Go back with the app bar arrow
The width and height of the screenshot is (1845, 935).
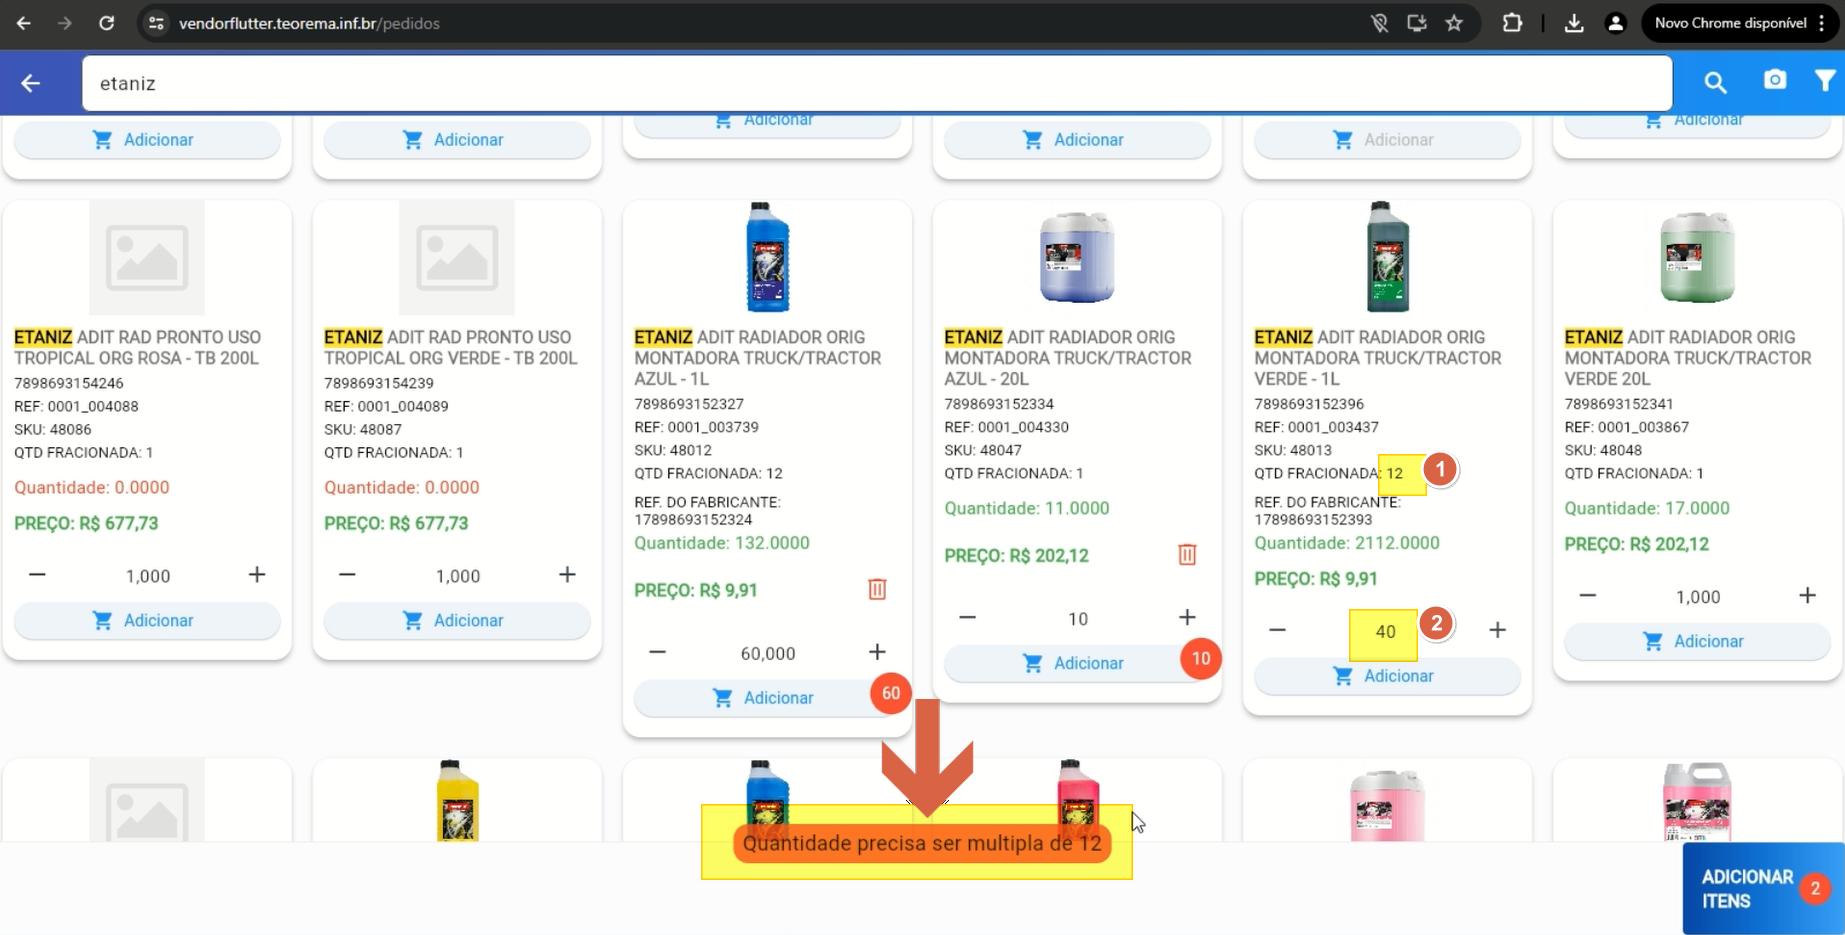tap(31, 83)
